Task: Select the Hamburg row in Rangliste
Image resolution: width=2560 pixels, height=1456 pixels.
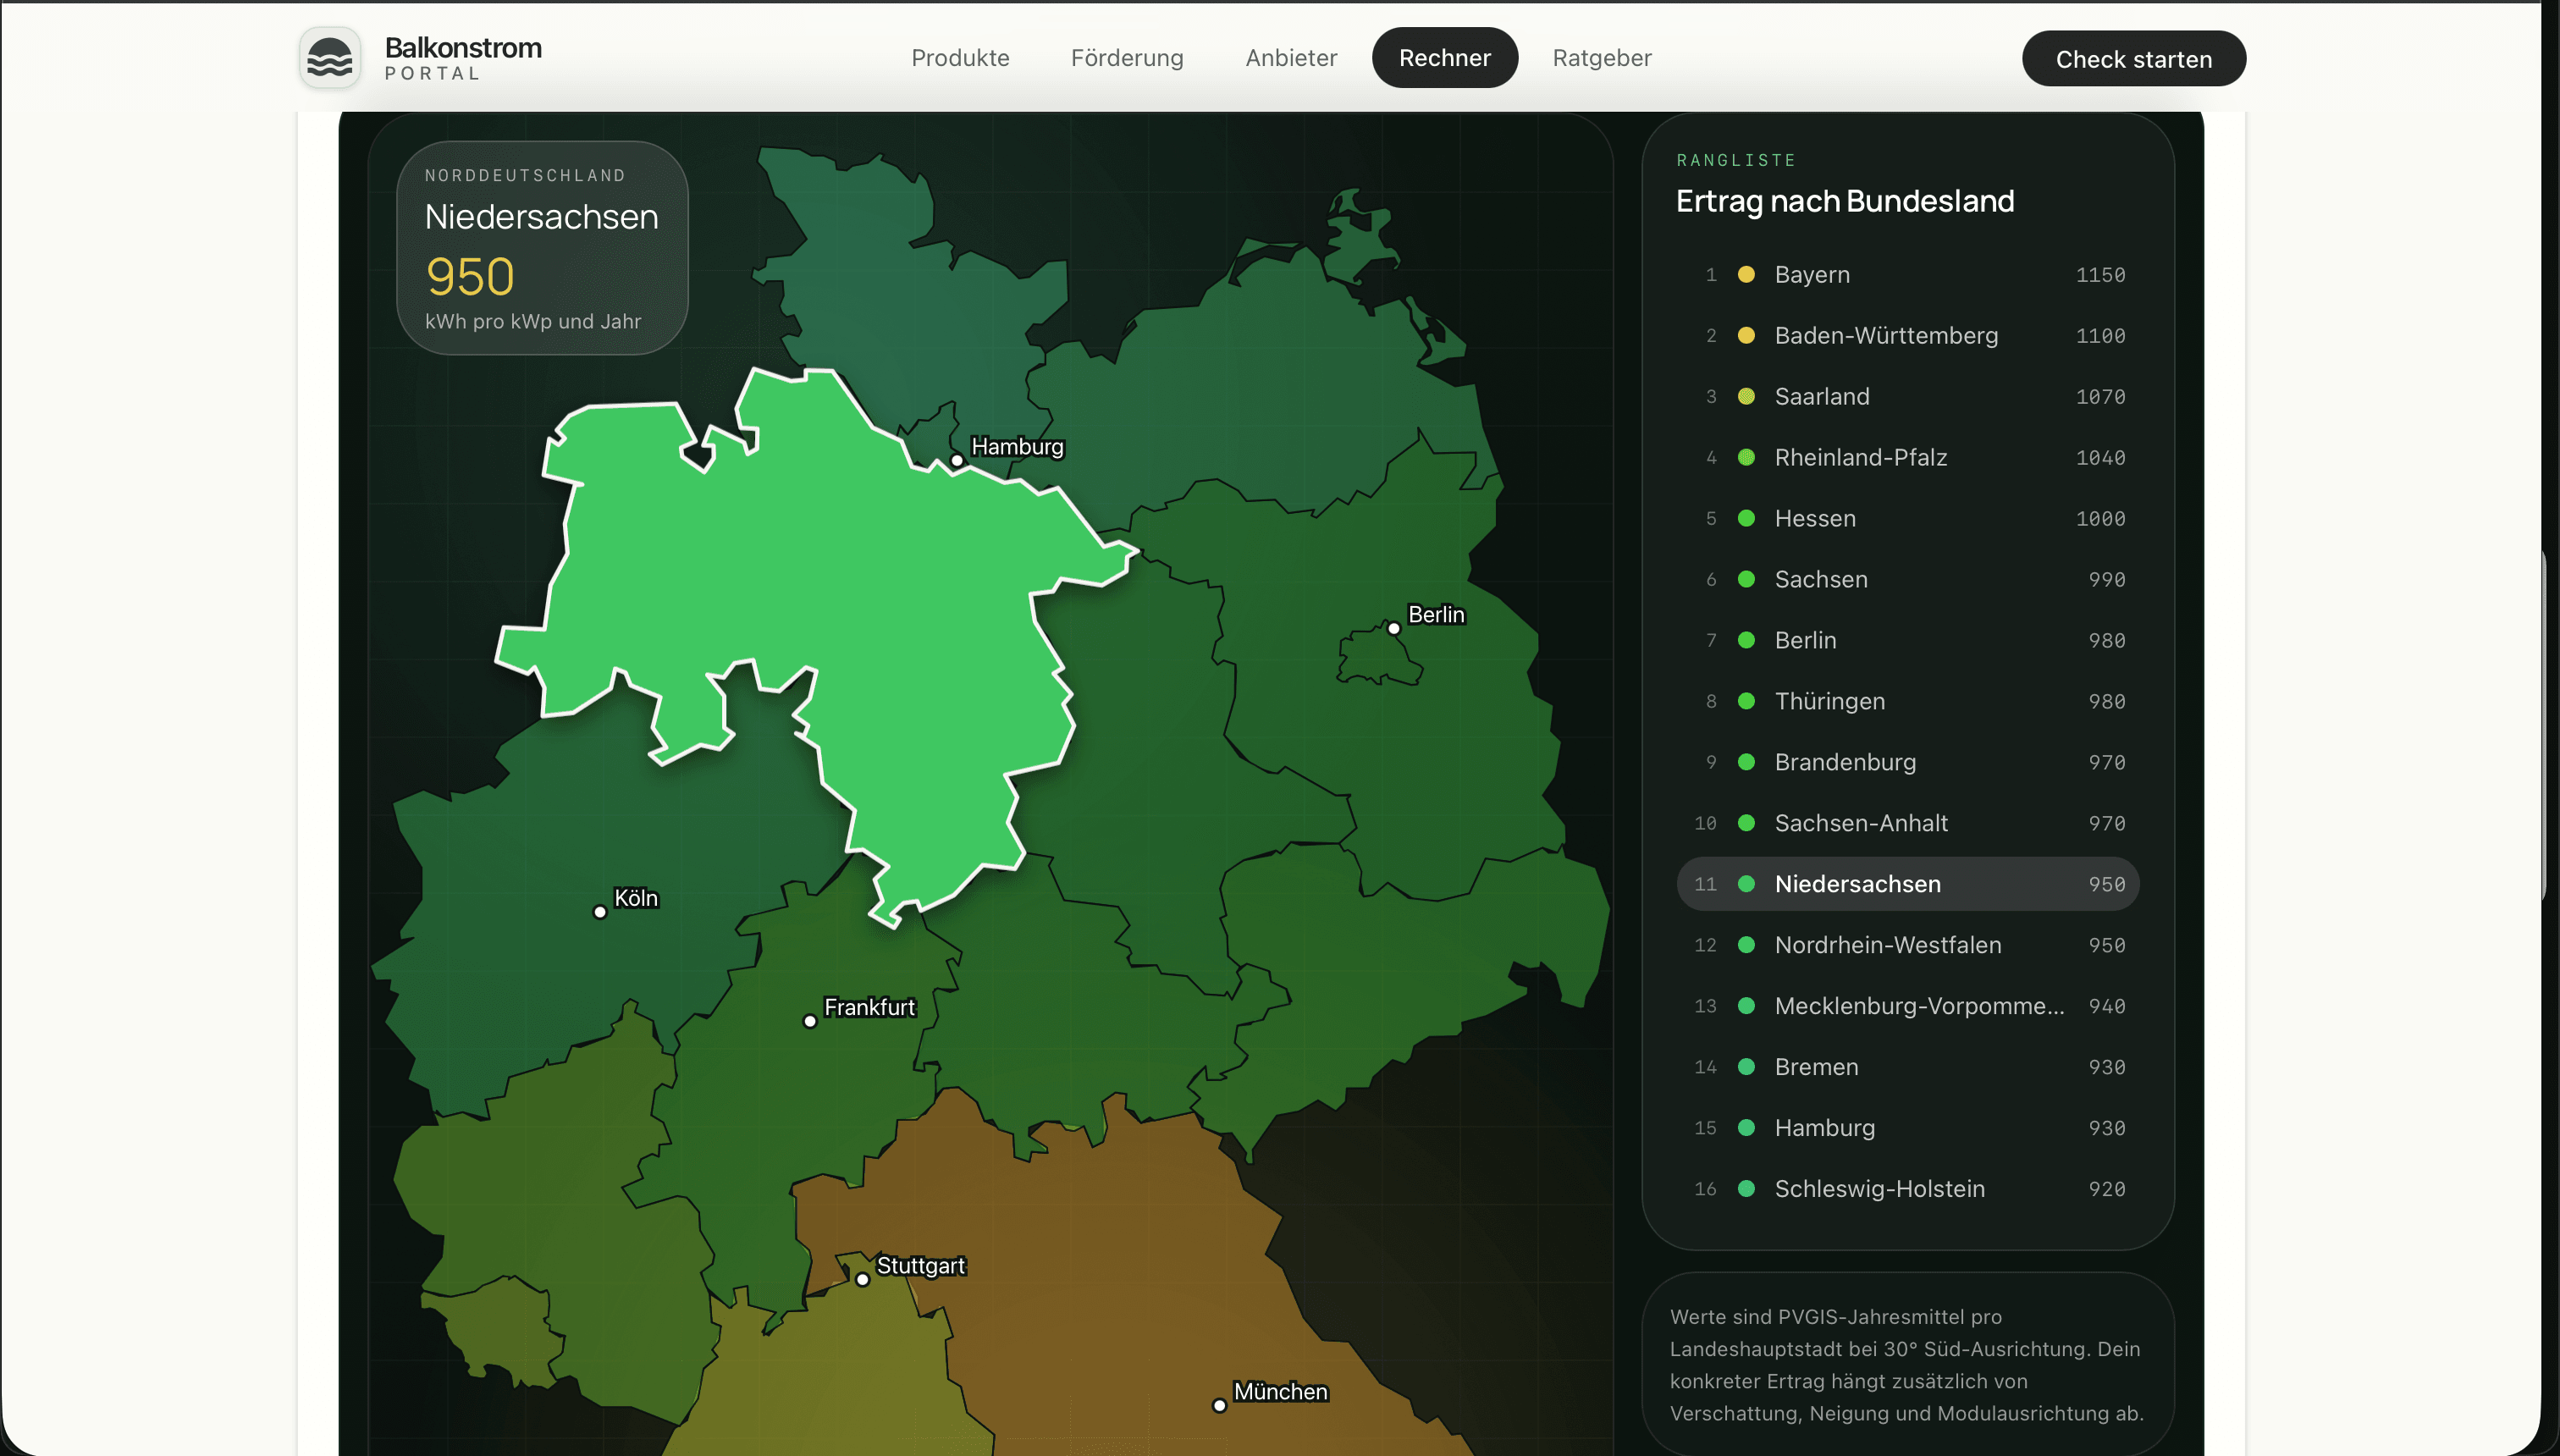Action: click(x=1908, y=1129)
